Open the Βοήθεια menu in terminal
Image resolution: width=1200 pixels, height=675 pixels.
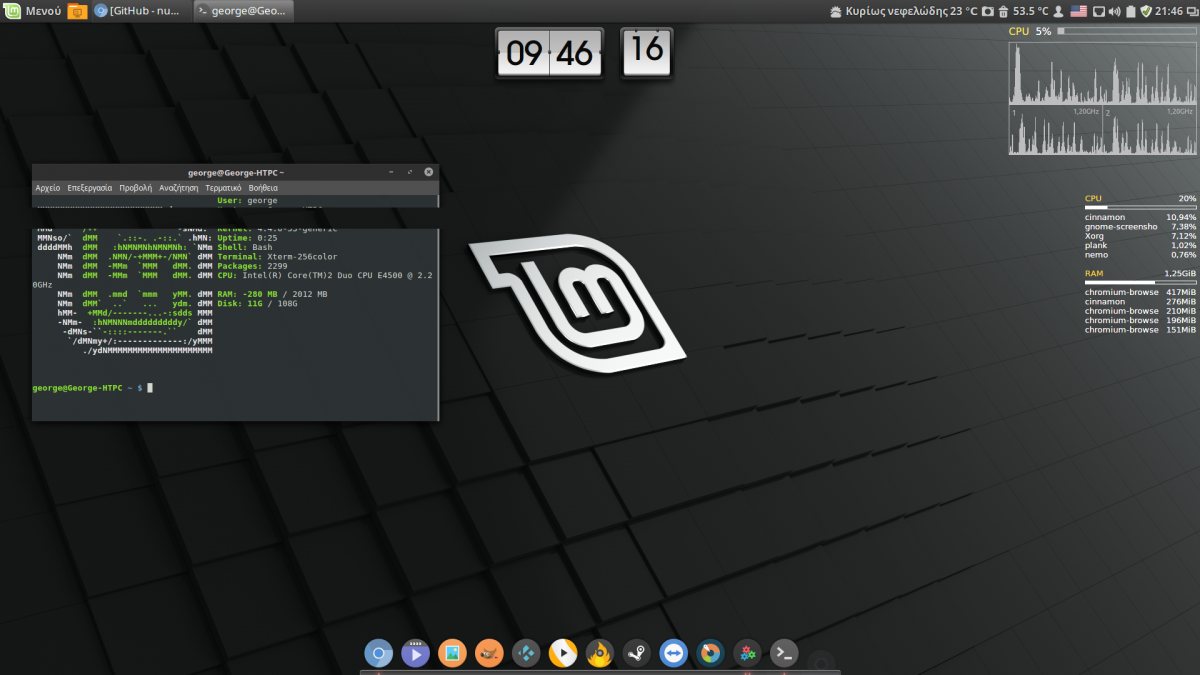(x=263, y=187)
